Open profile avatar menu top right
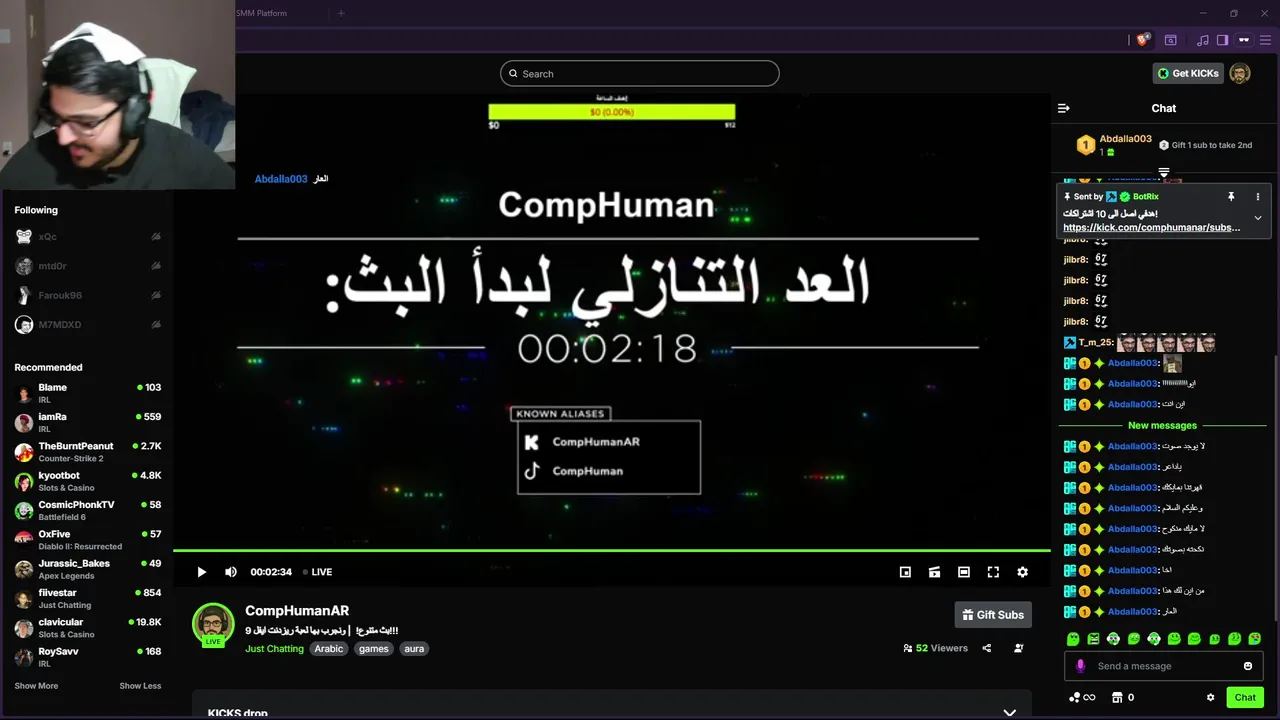The image size is (1280, 720). click(1240, 73)
